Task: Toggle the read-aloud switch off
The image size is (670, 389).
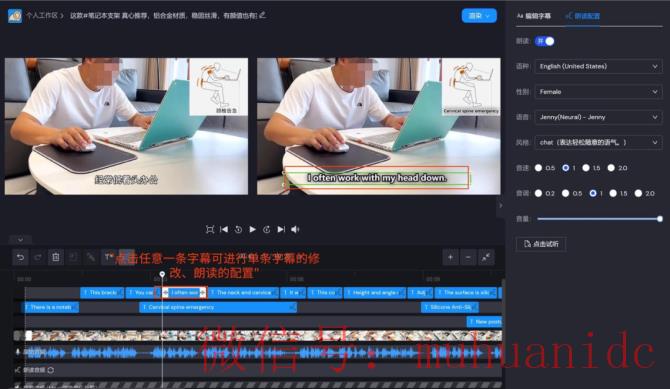Action: click(545, 41)
